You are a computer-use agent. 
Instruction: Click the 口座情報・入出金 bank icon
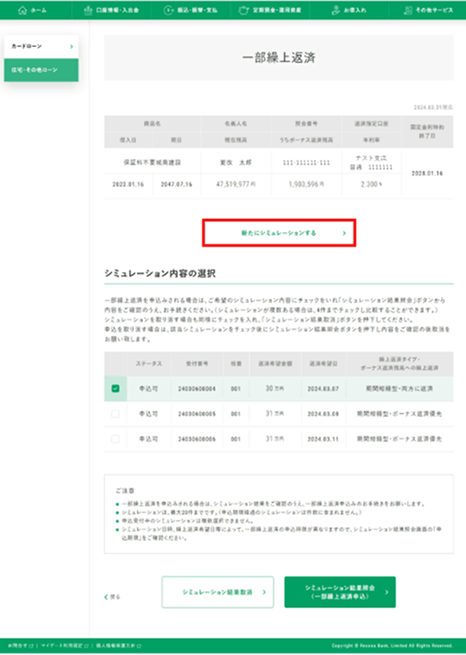click(88, 10)
